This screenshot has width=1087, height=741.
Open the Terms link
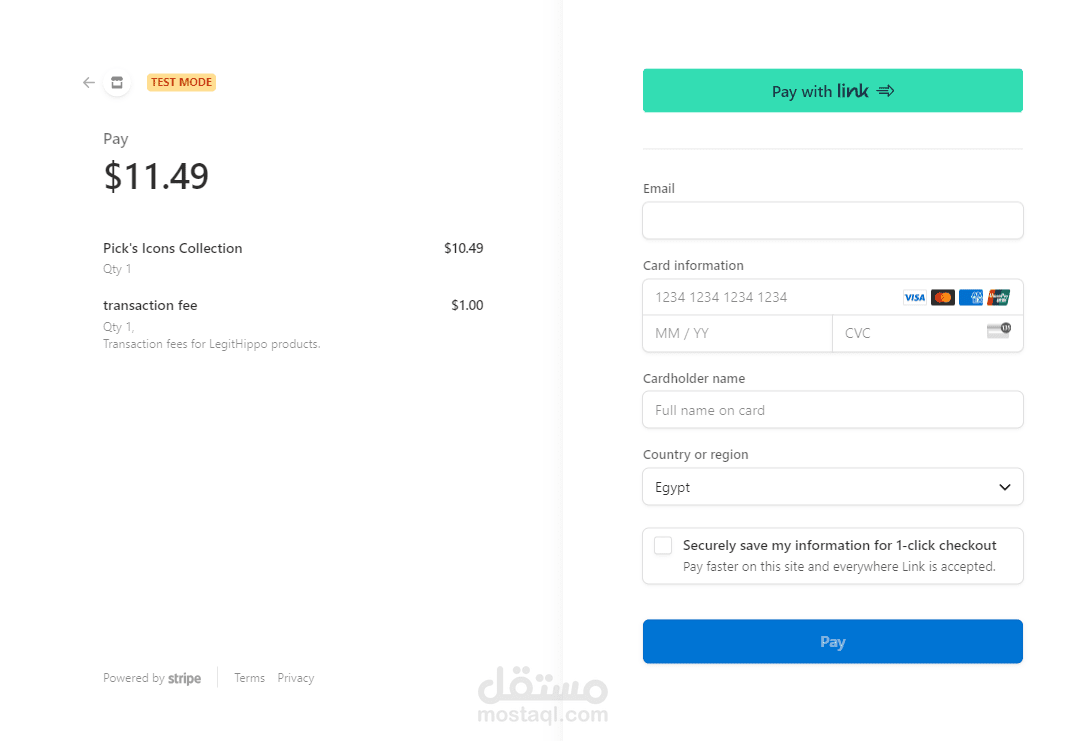tap(249, 678)
